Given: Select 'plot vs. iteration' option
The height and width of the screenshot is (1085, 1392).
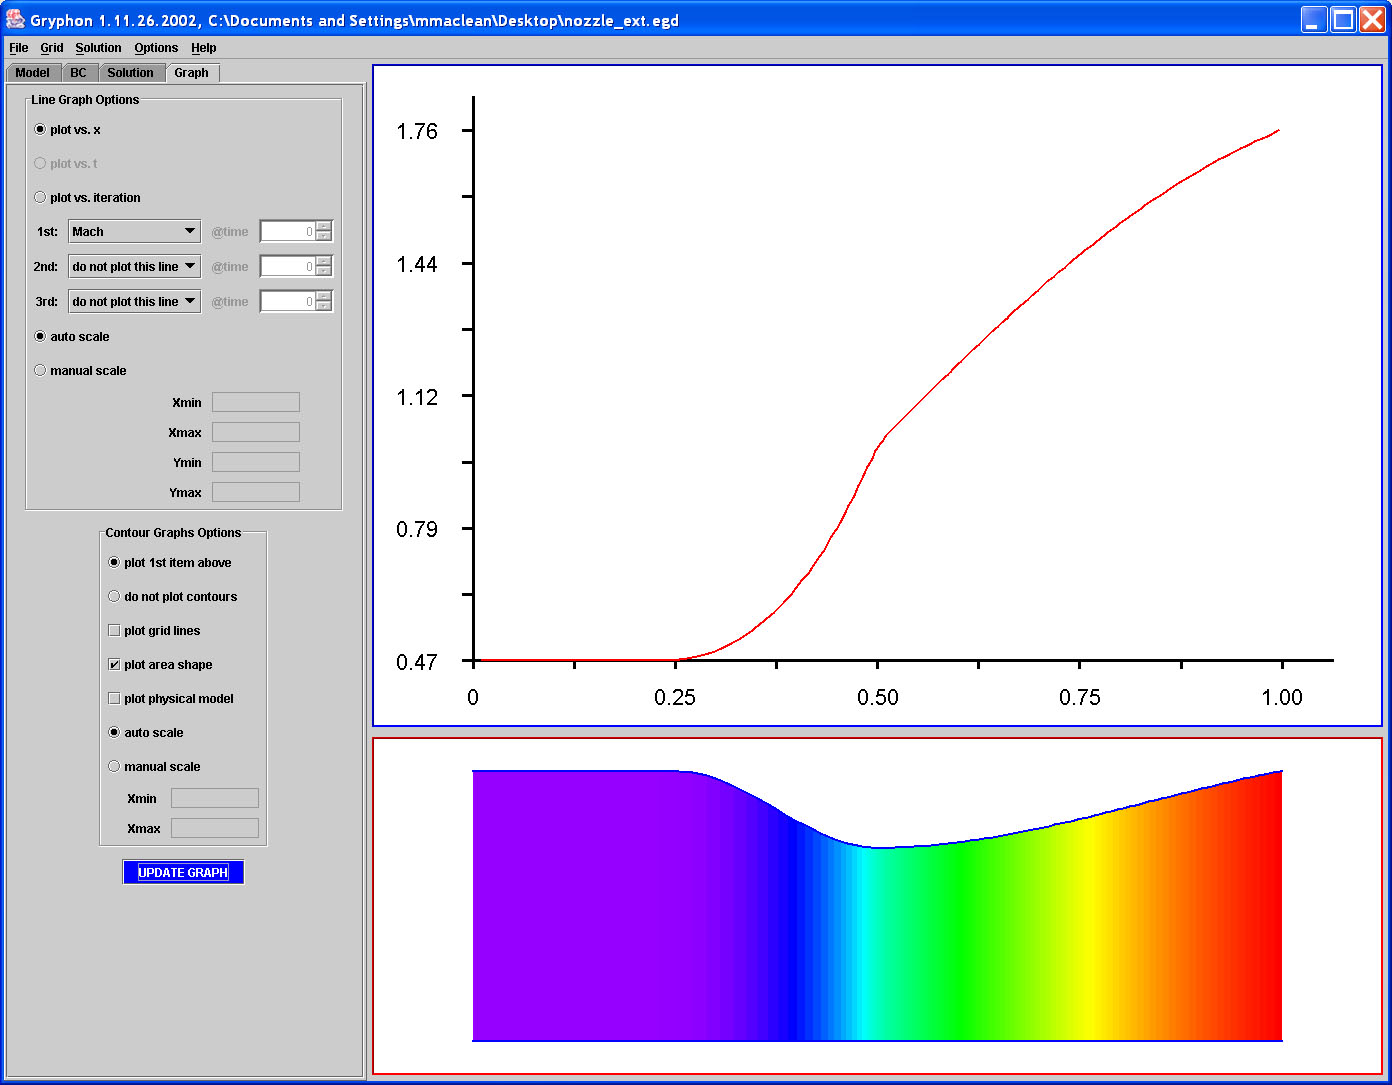Looking at the screenshot, I should click(40, 198).
